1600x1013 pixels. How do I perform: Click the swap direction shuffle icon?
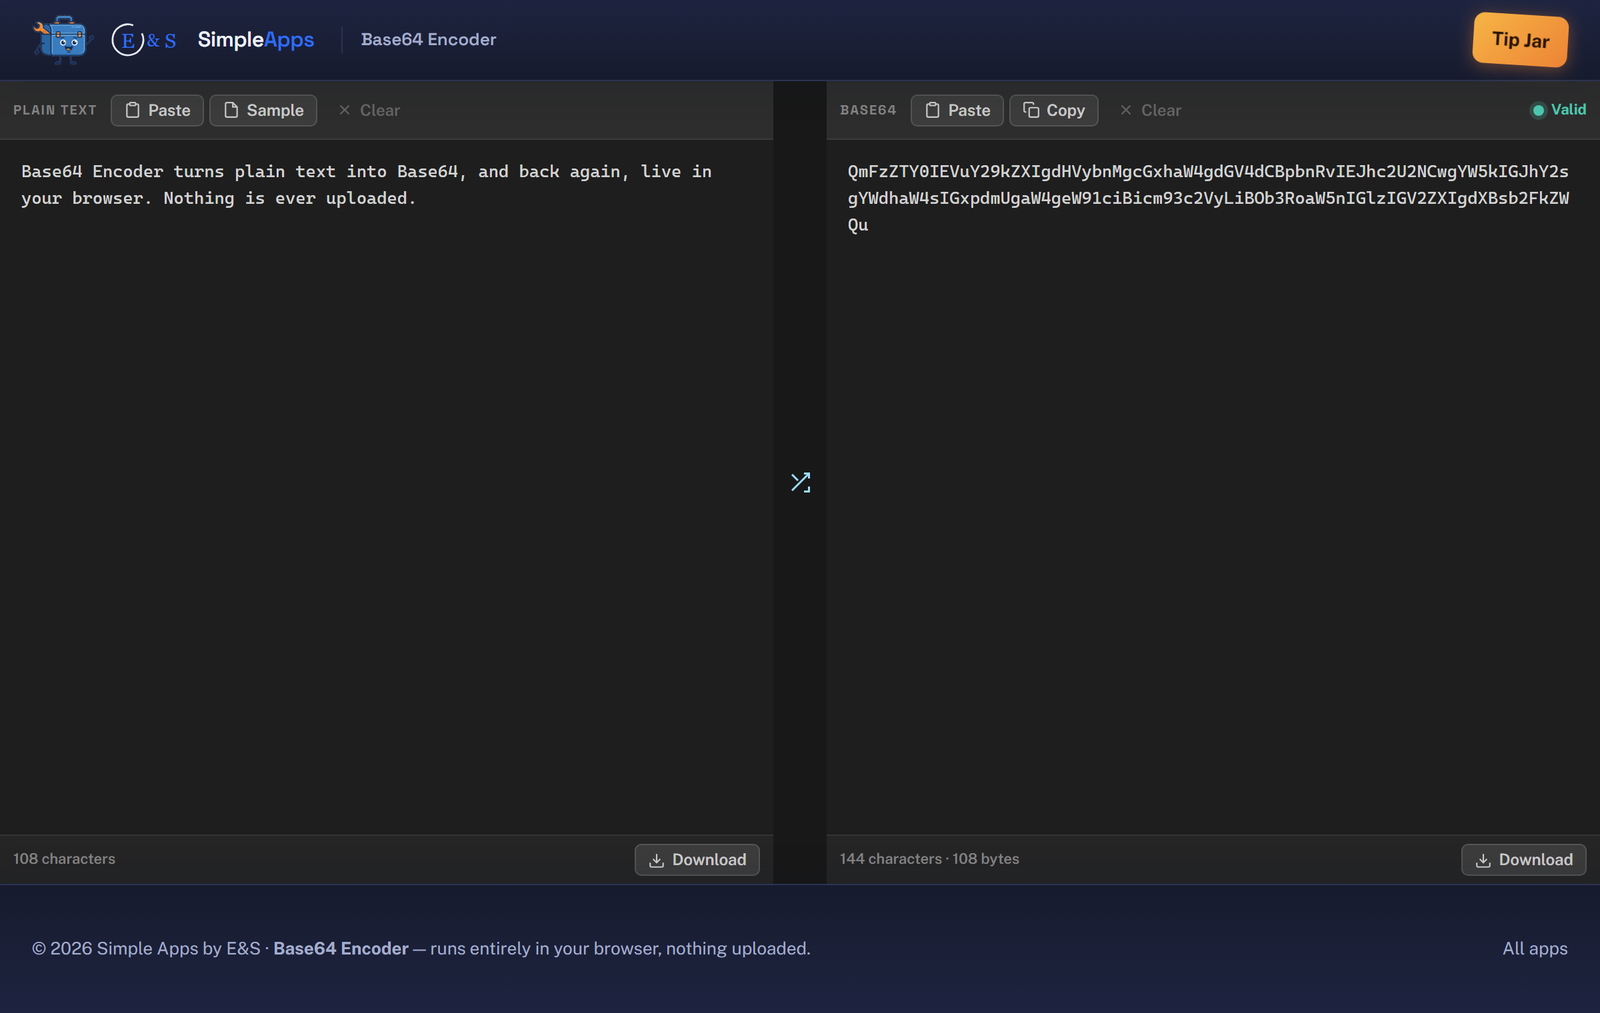tap(800, 482)
